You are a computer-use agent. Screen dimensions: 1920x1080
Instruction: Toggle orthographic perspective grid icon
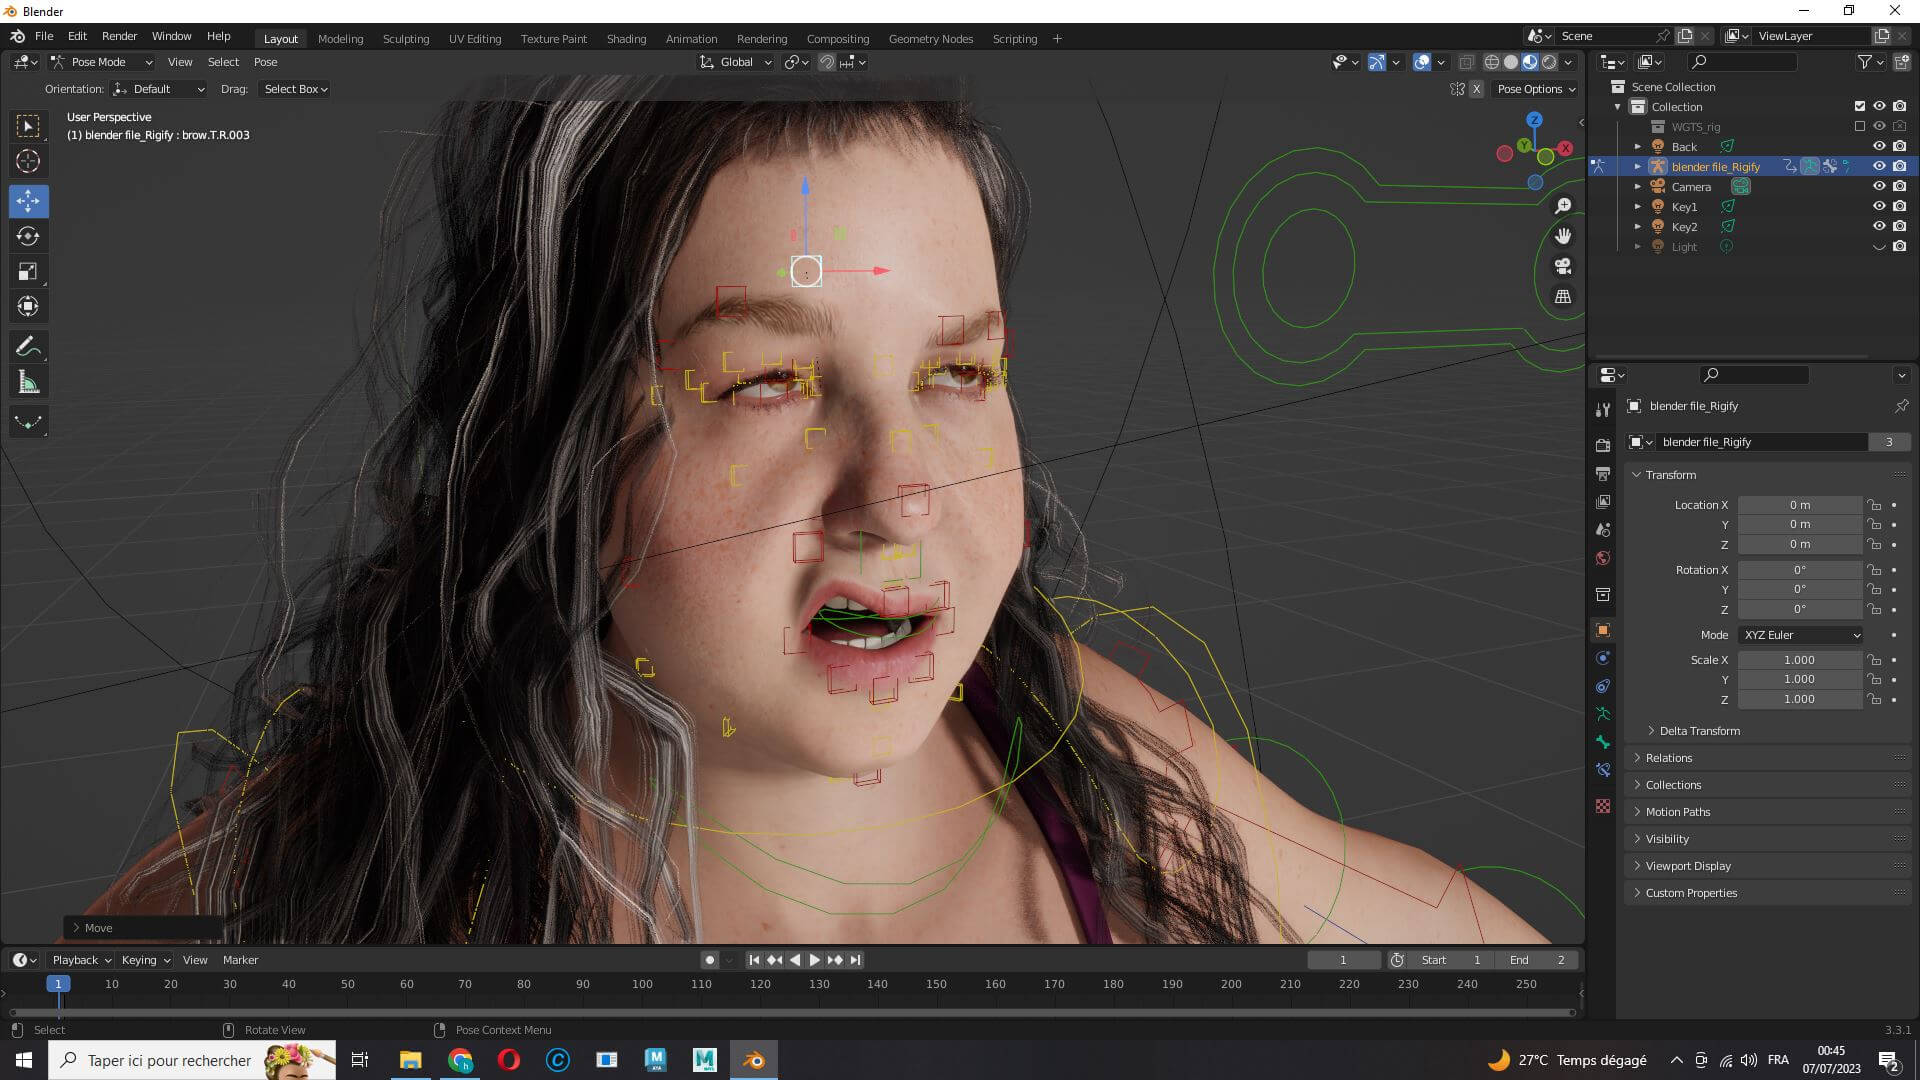1562,297
